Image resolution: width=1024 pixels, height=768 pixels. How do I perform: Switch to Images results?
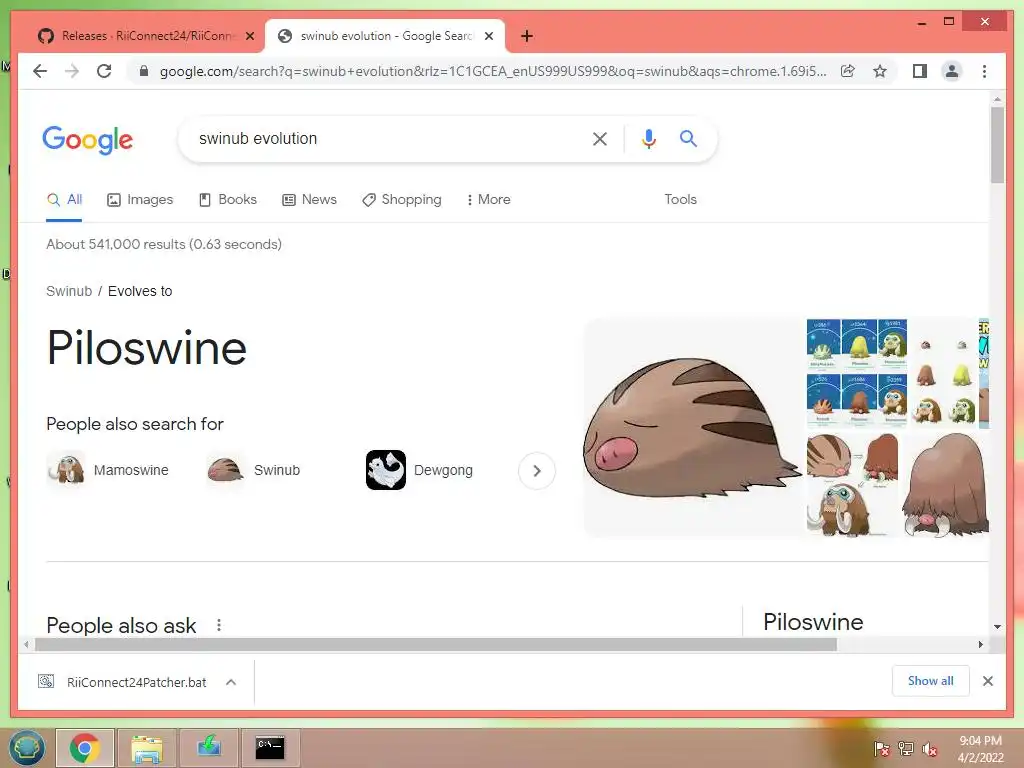coord(140,200)
